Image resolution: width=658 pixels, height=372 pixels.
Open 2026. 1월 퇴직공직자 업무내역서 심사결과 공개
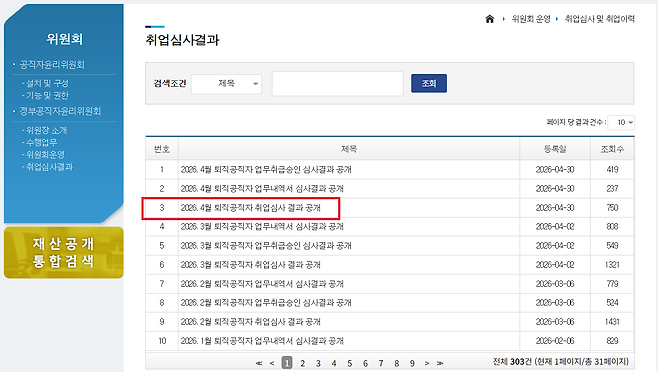(x=262, y=341)
